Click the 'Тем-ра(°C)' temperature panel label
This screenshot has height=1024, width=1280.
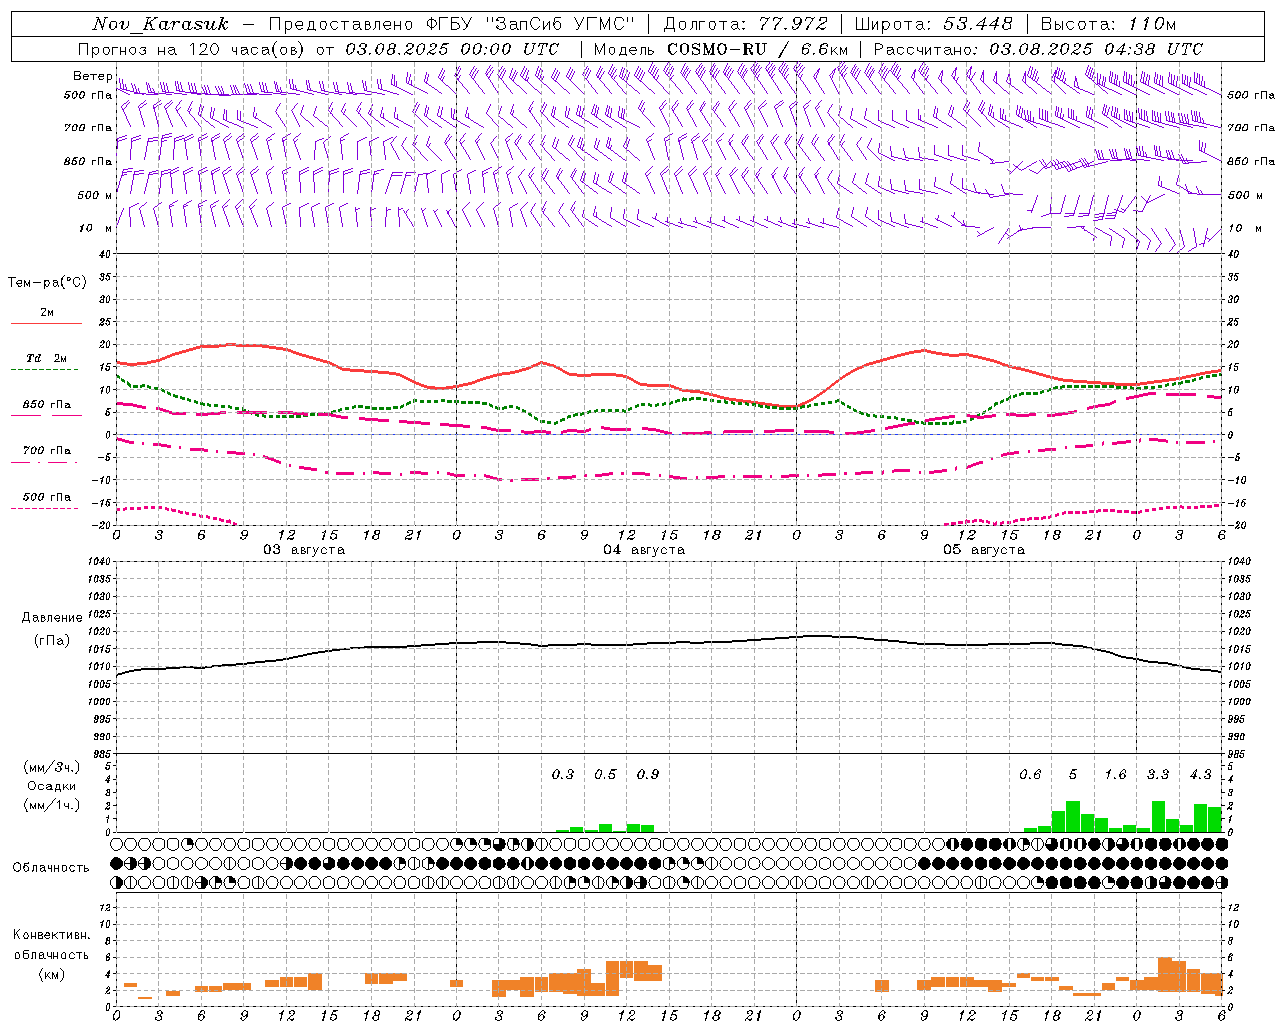pos(47,283)
